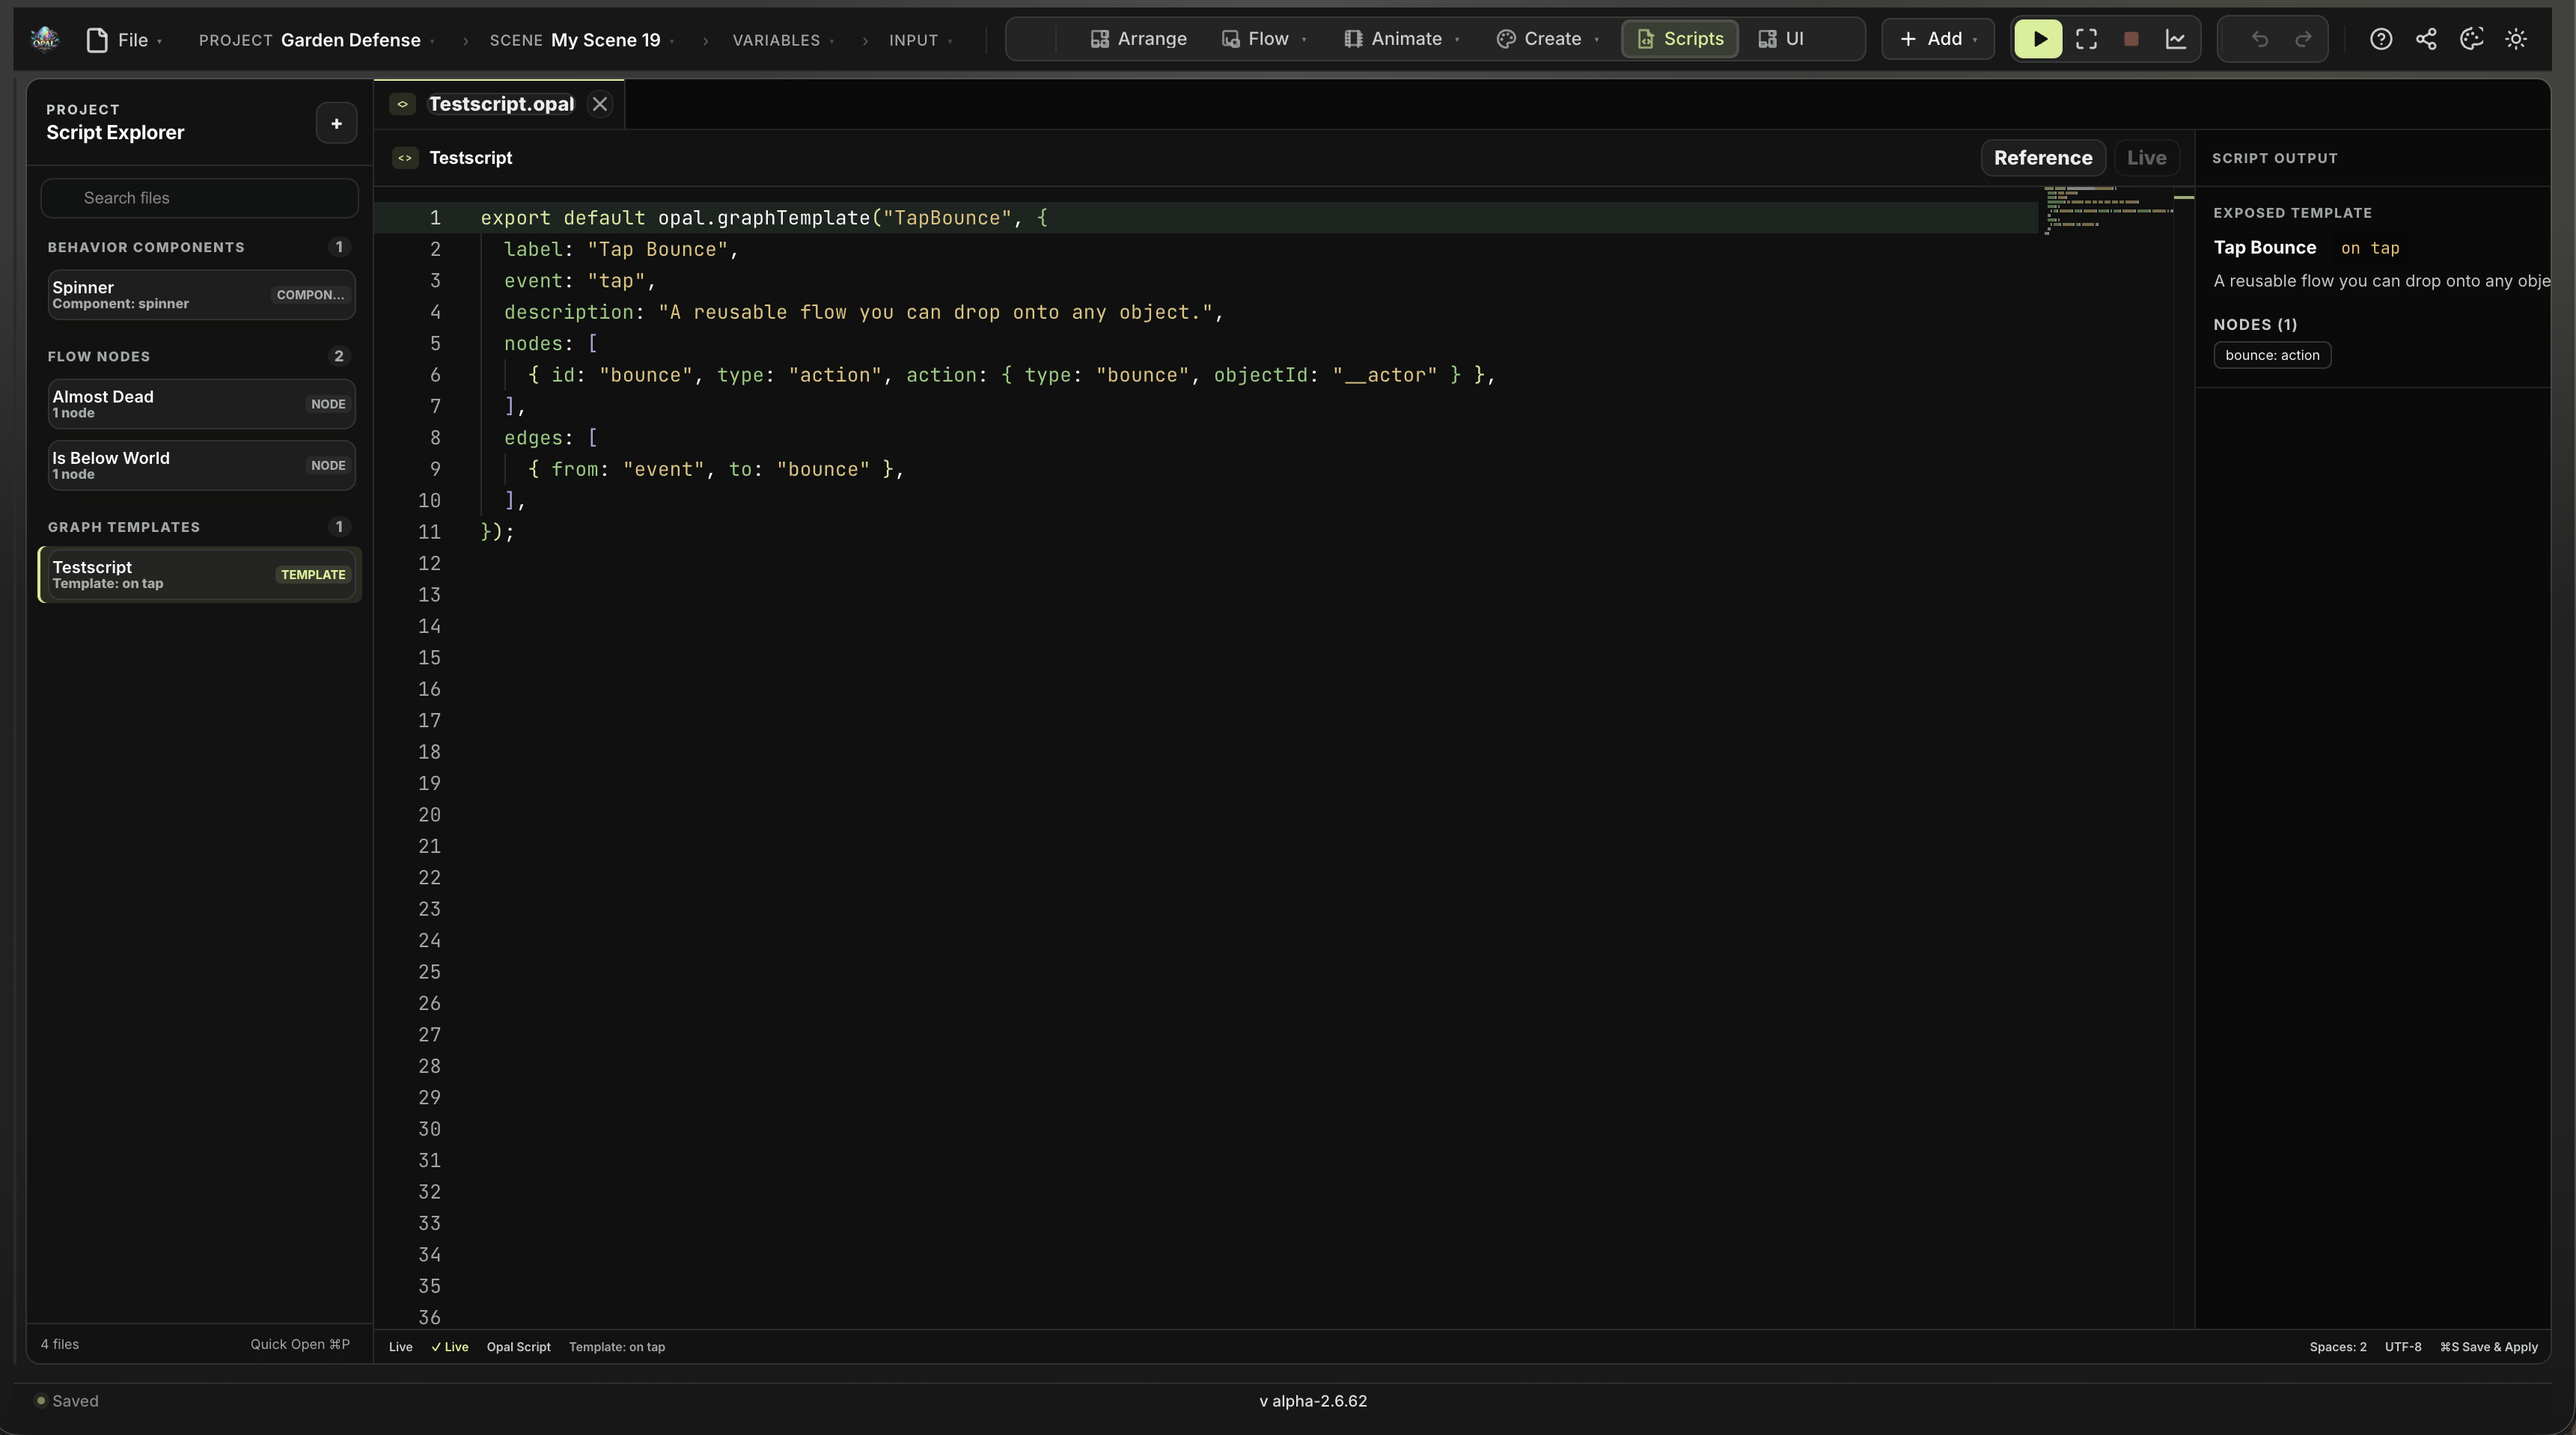Screen dimensions: 2576x1435
Task: Toggle light mode sun icon
Action: [2516, 39]
